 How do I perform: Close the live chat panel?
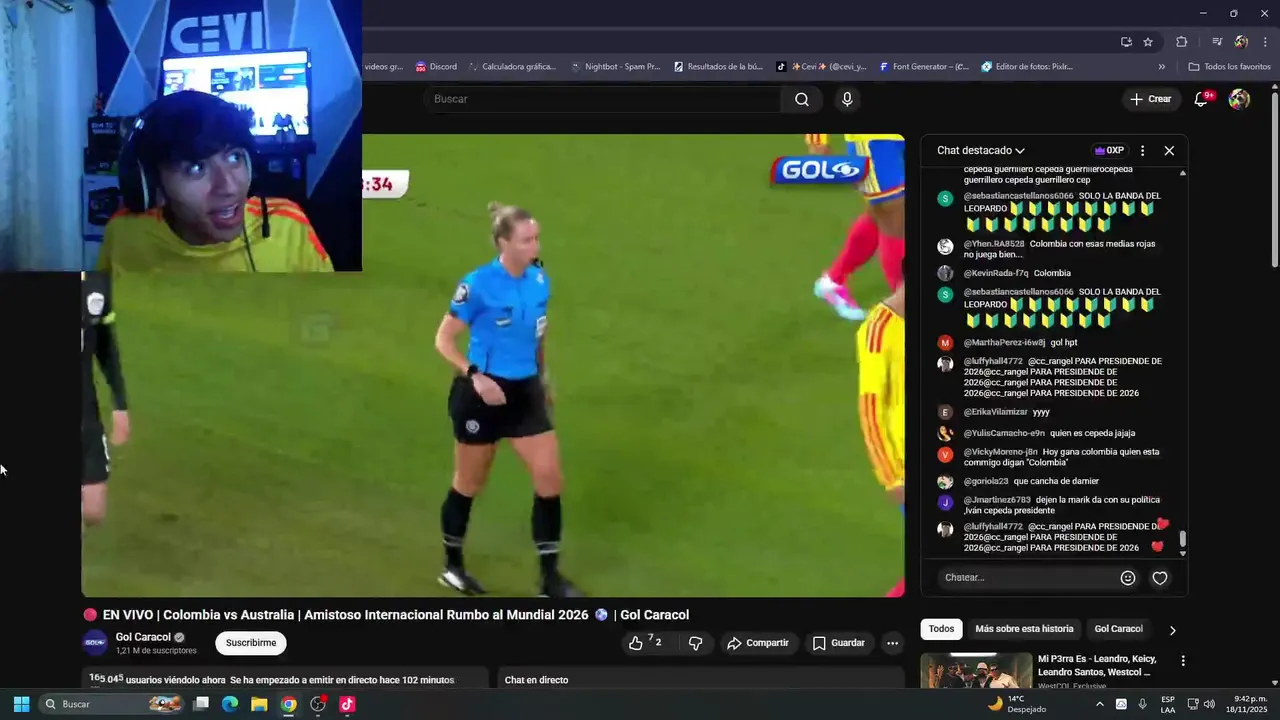1169,150
